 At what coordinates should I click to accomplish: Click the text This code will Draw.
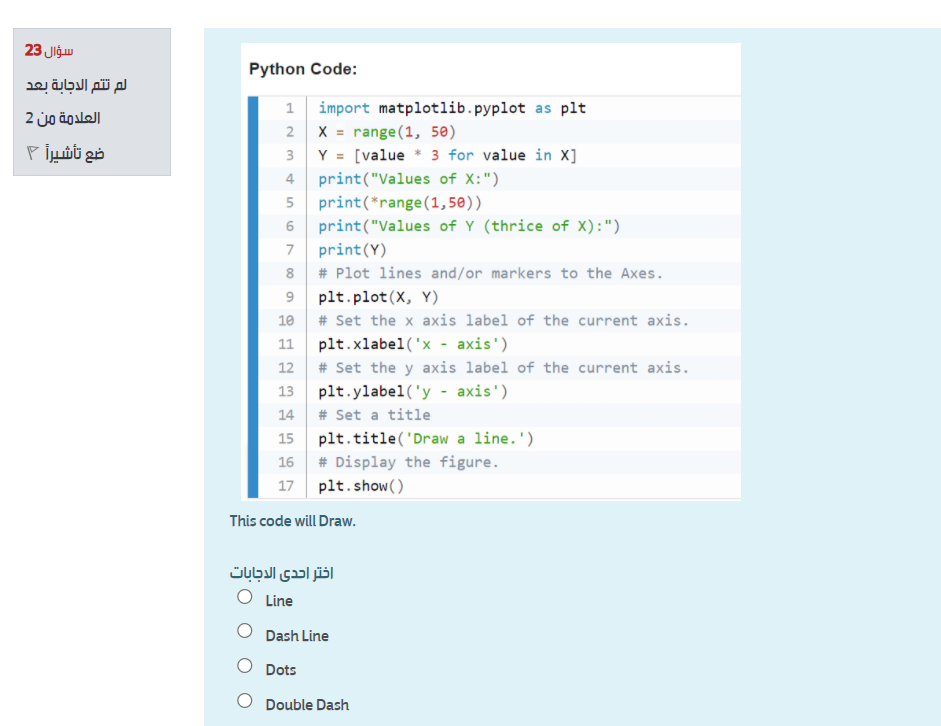[292, 521]
